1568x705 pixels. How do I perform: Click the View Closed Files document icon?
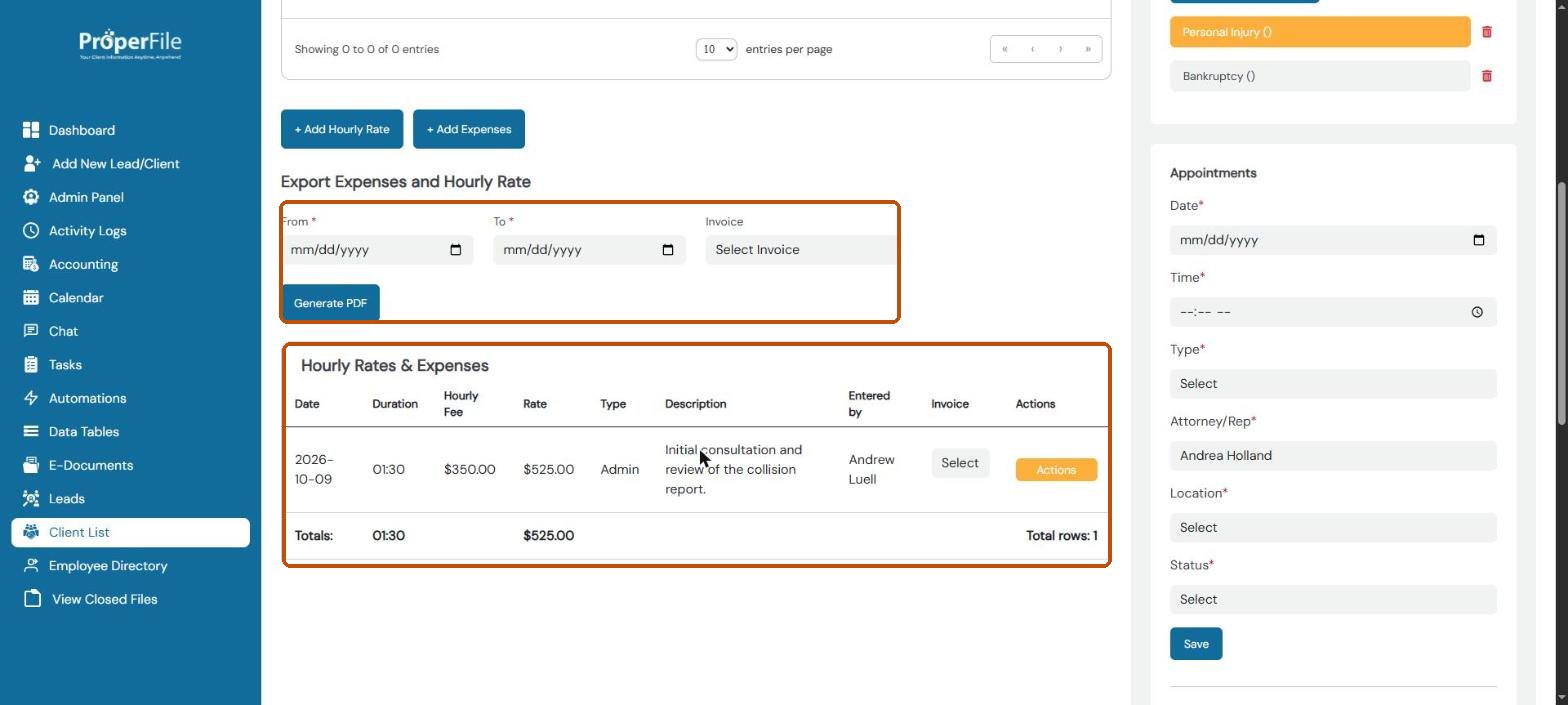point(33,599)
